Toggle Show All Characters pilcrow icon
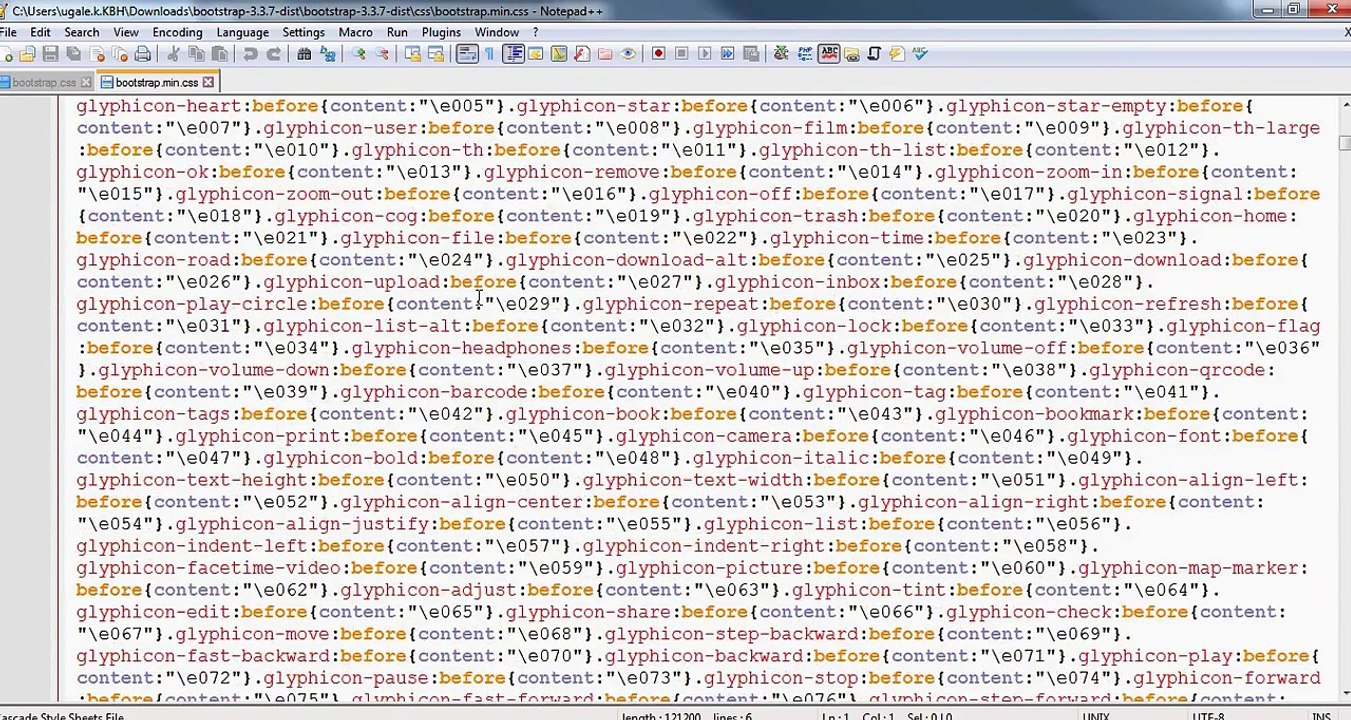The width and height of the screenshot is (1351, 720). tap(489, 54)
